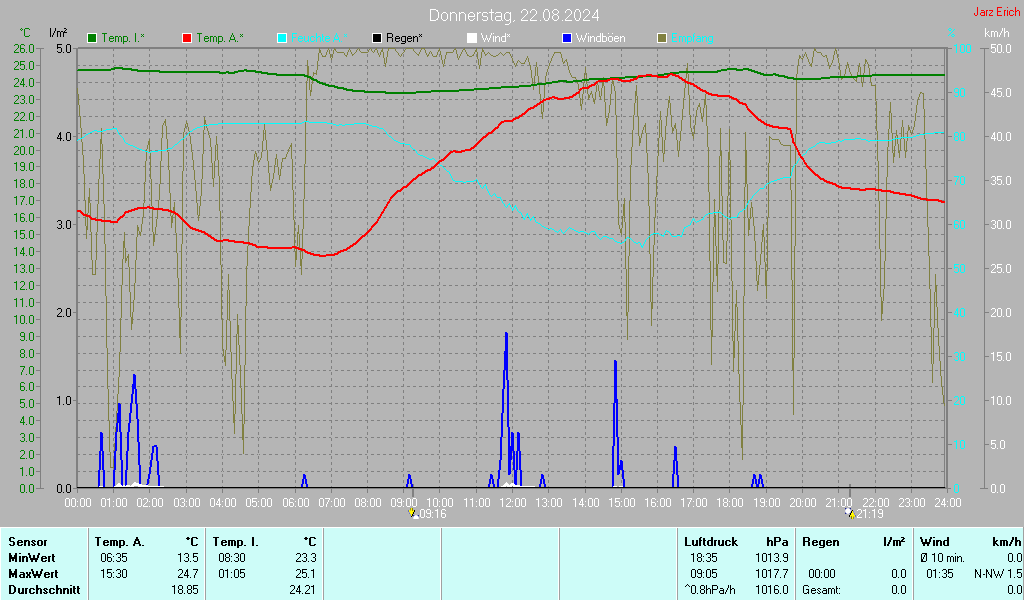This screenshot has width=1024, height=600.
Task: Click the 'Temp. I.' column header in the table
Action: tap(235, 542)
